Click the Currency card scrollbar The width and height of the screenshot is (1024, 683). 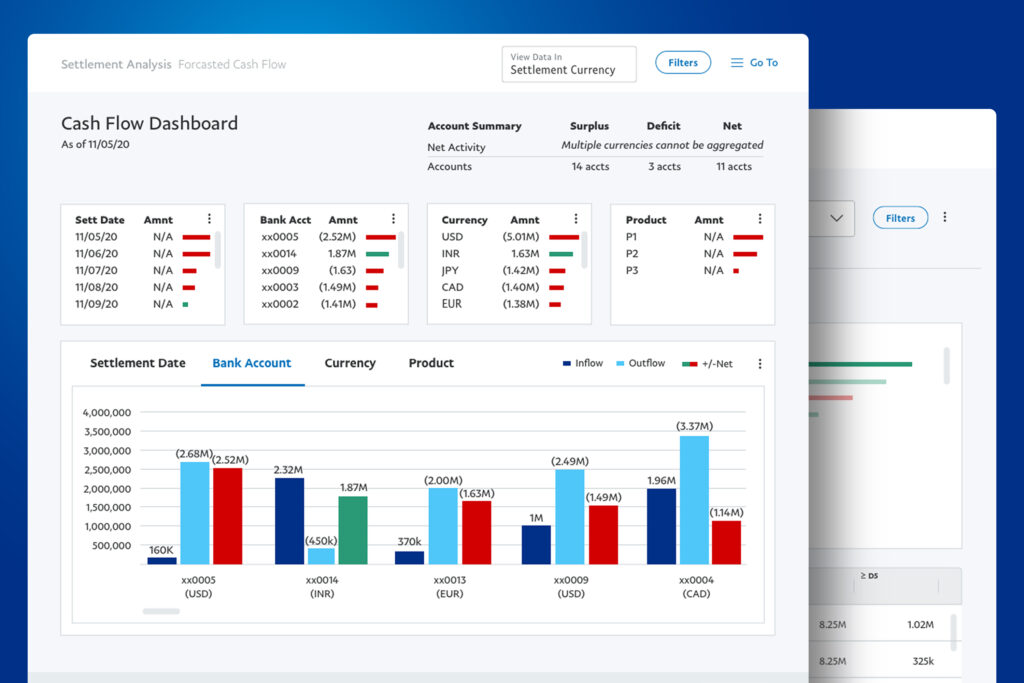point(584,249)
